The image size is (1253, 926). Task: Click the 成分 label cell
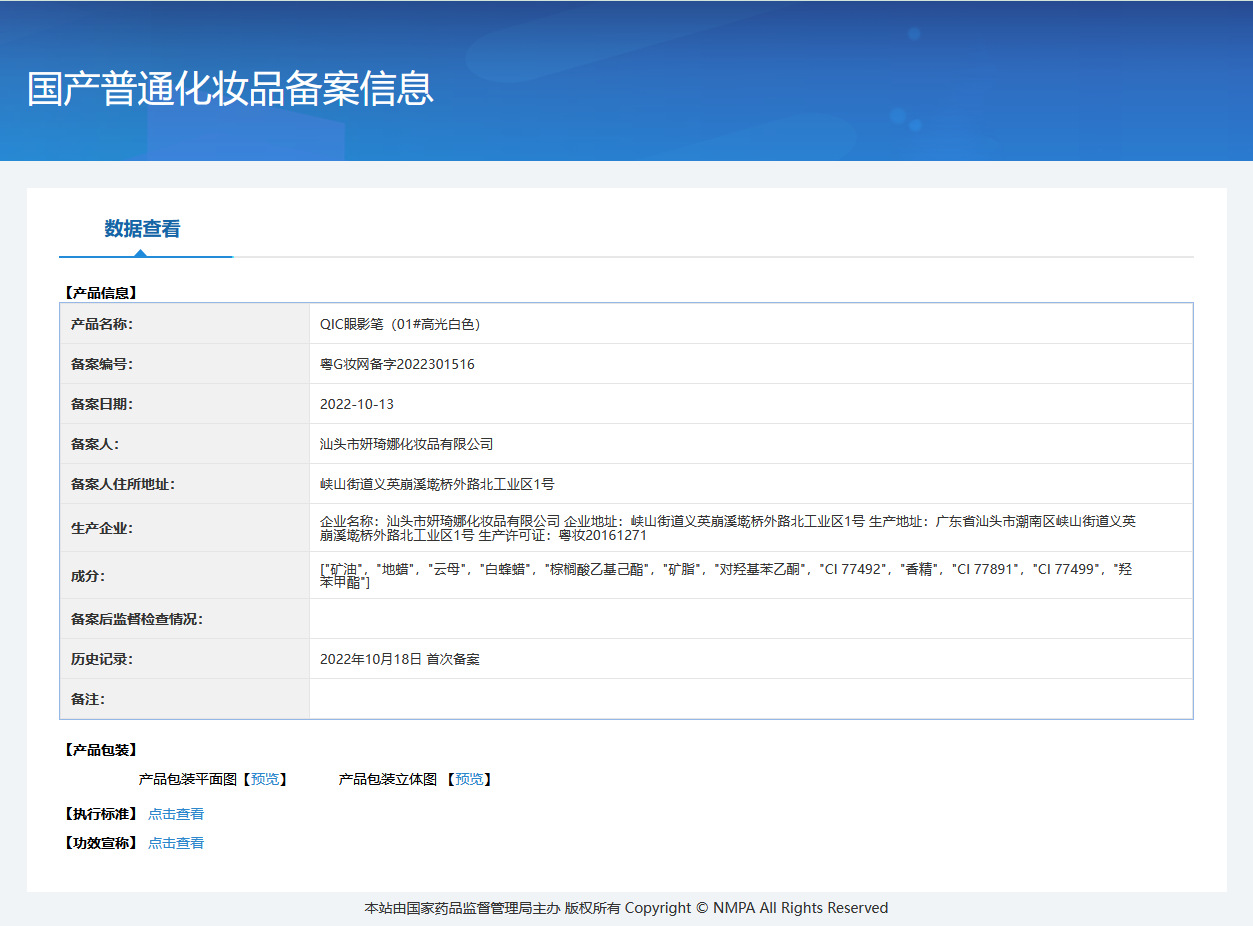(x=185, y=575)
